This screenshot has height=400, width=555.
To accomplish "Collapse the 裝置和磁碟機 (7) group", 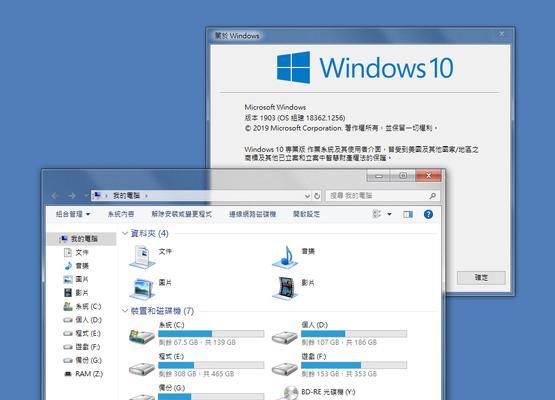I will 125,311.
